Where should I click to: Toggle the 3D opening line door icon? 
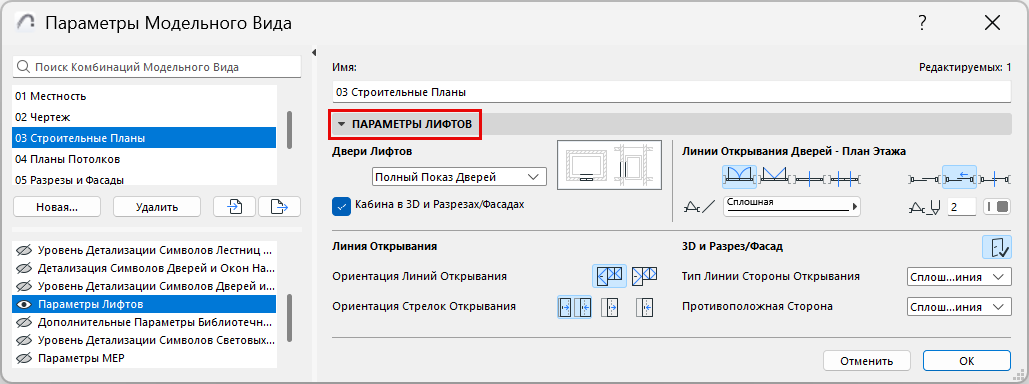(x=997, y=247)
